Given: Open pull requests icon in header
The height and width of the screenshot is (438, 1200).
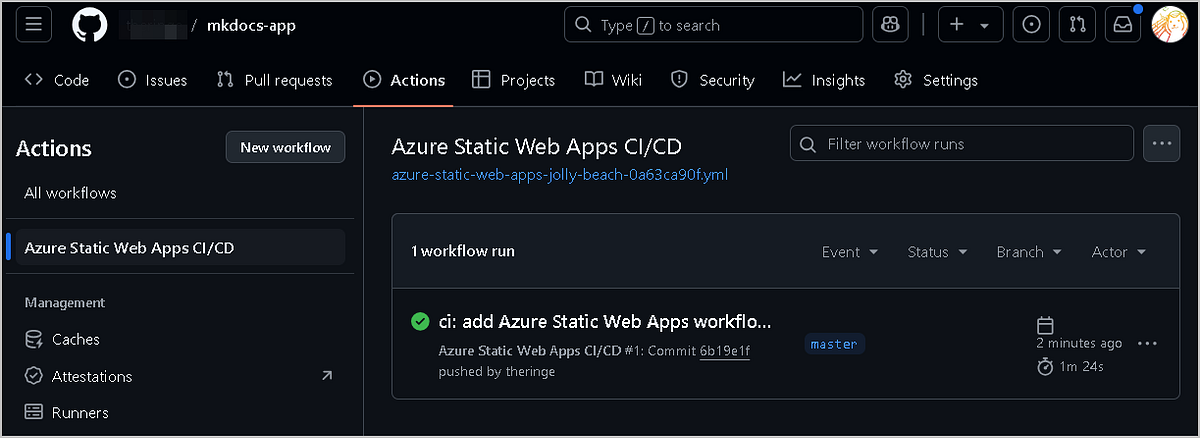Looking at the screenshot, I should pyautogui.click(x=1077, y=25).
